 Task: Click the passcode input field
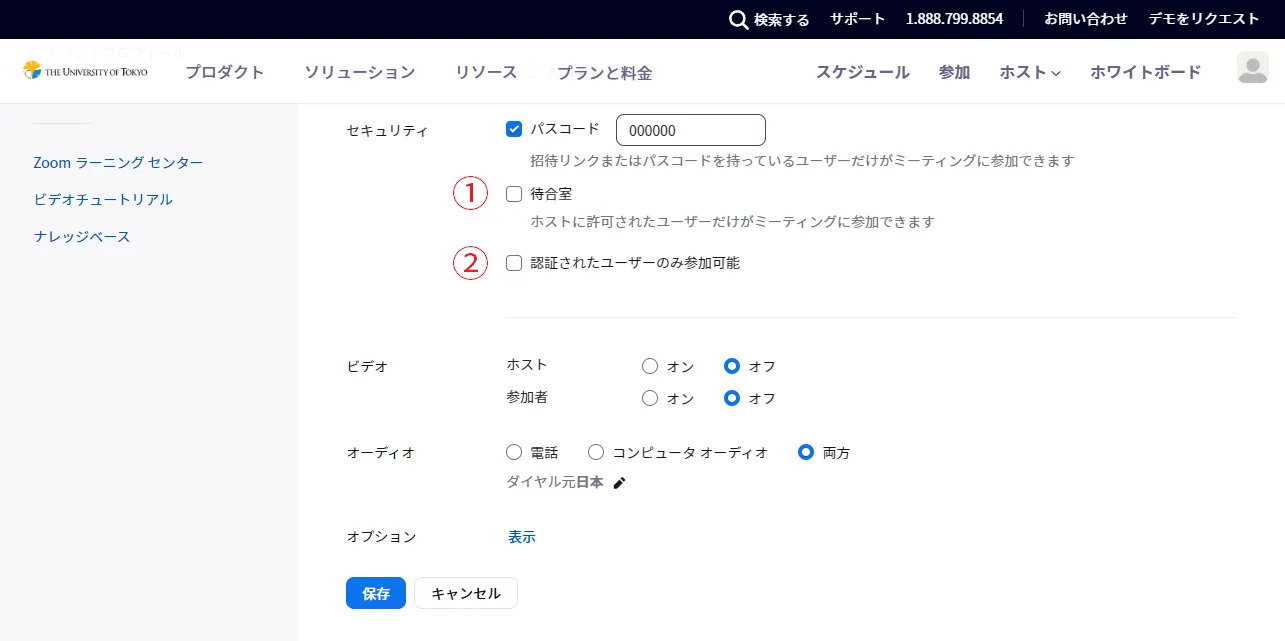690,130
